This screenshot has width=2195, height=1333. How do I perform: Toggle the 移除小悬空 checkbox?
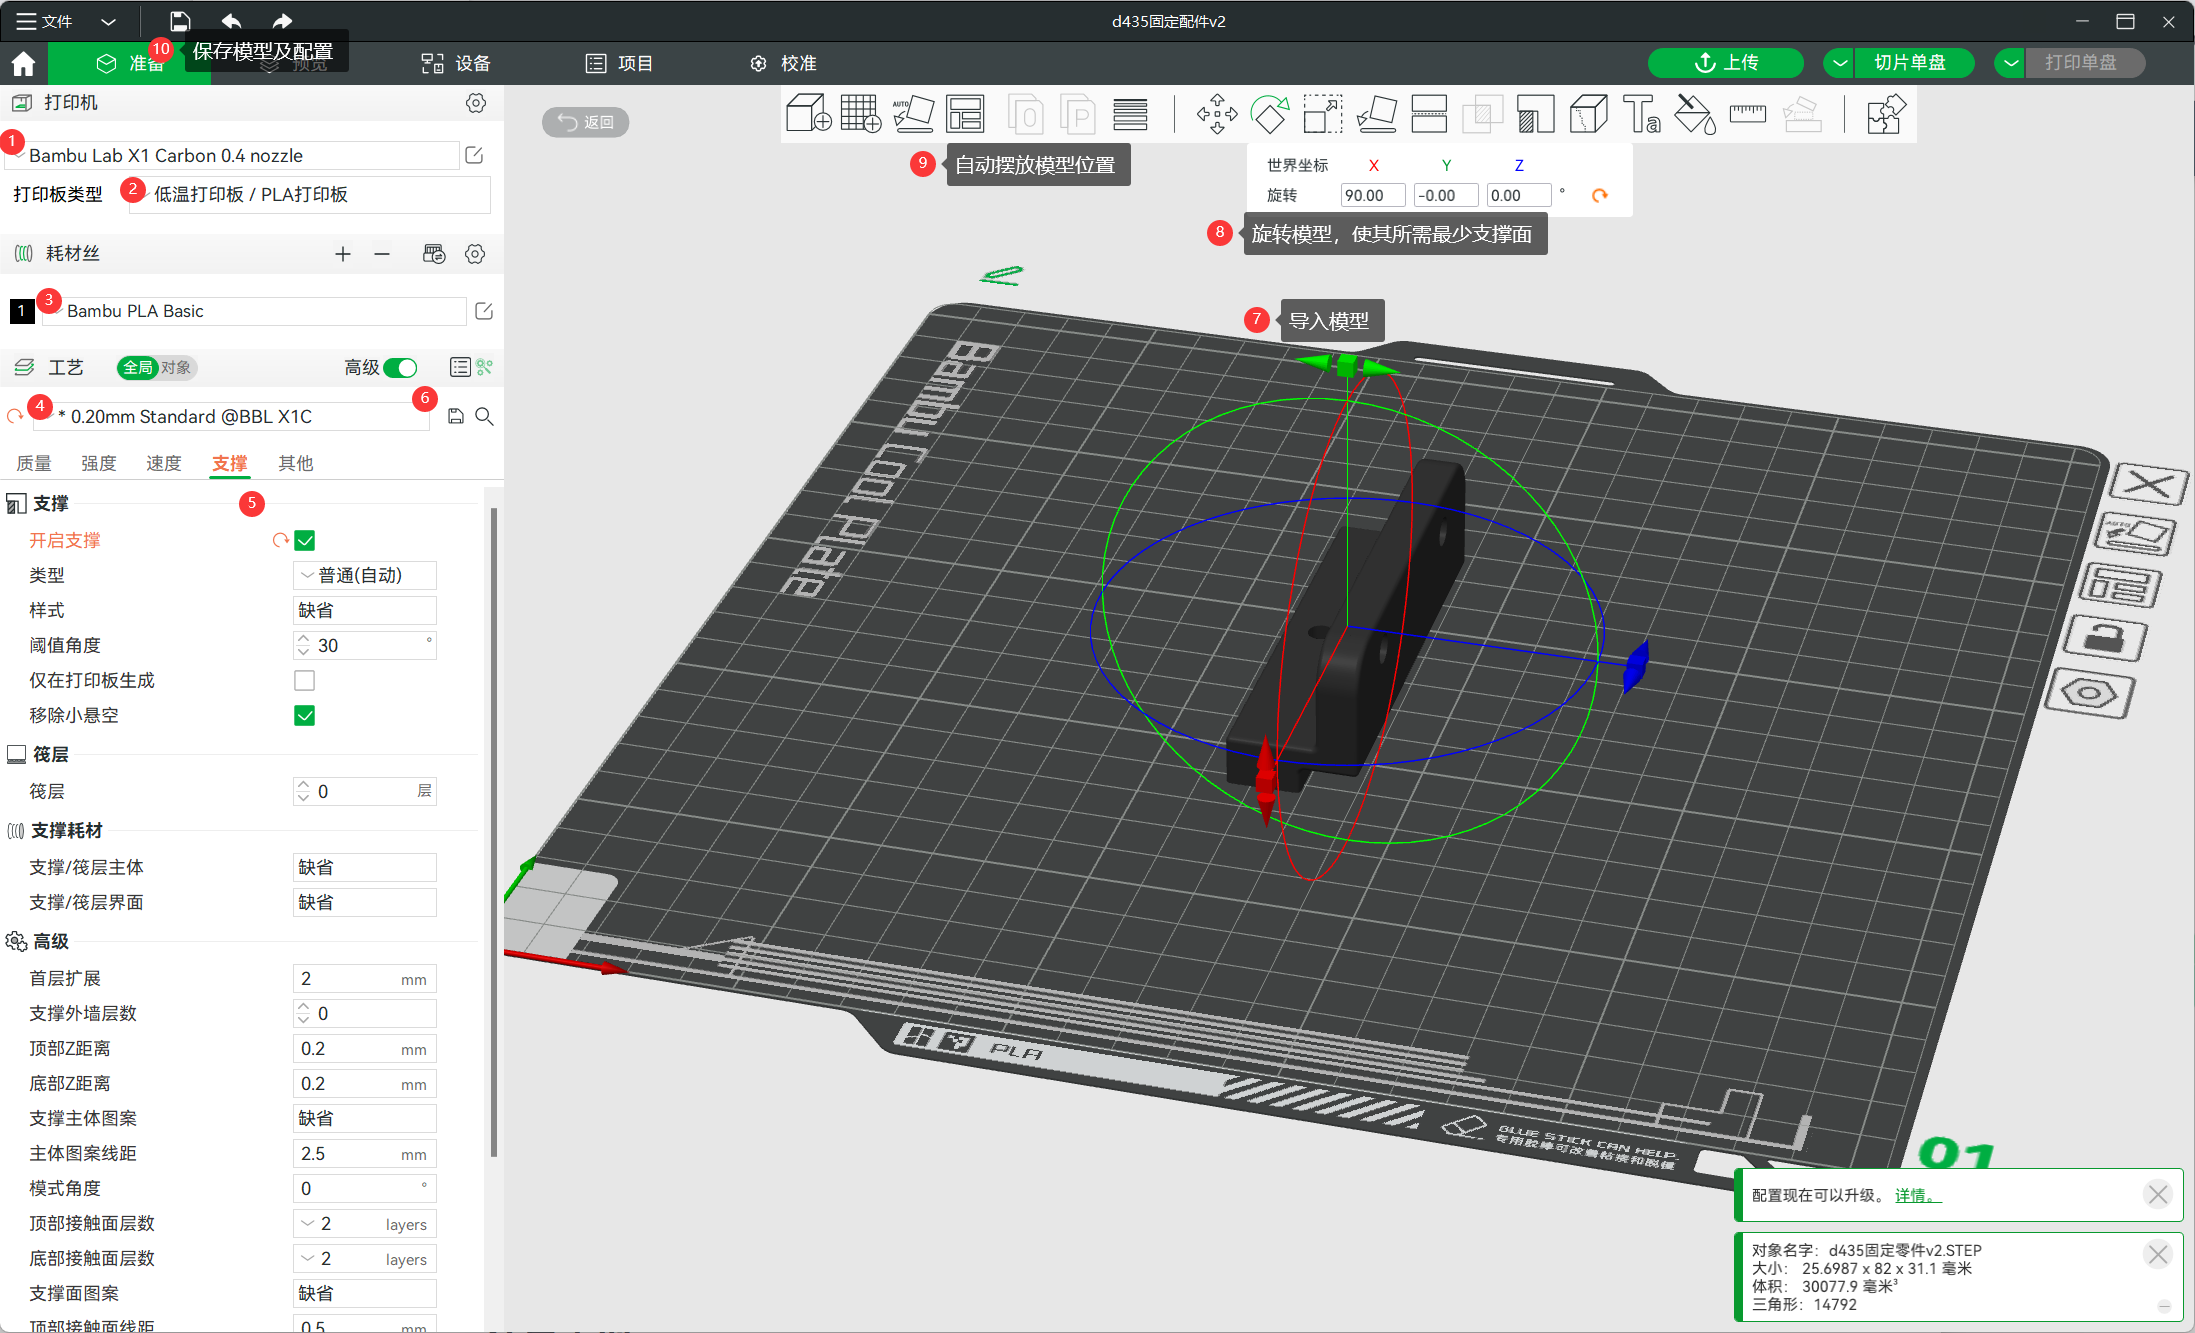pyautogui.click(x=305, y=716)
